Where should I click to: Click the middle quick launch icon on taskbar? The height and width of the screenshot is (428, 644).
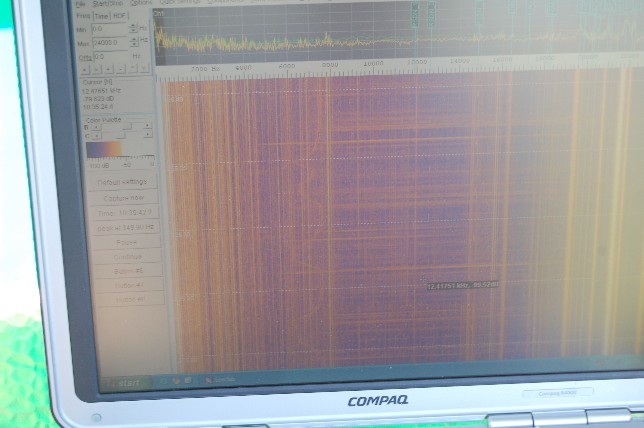pyautogui.click(x=177, y=381)
